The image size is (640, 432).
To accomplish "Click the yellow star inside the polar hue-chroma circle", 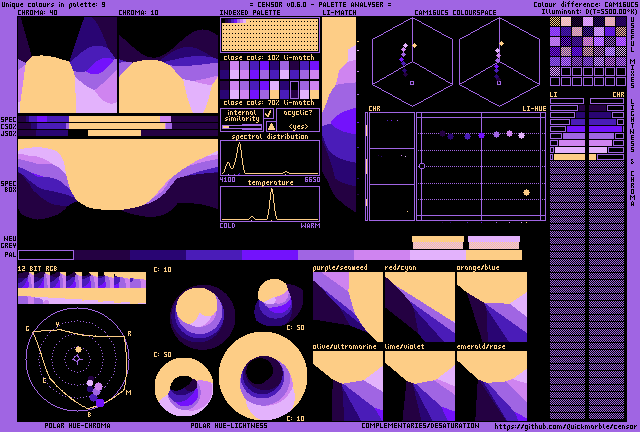I will [78, 350].
